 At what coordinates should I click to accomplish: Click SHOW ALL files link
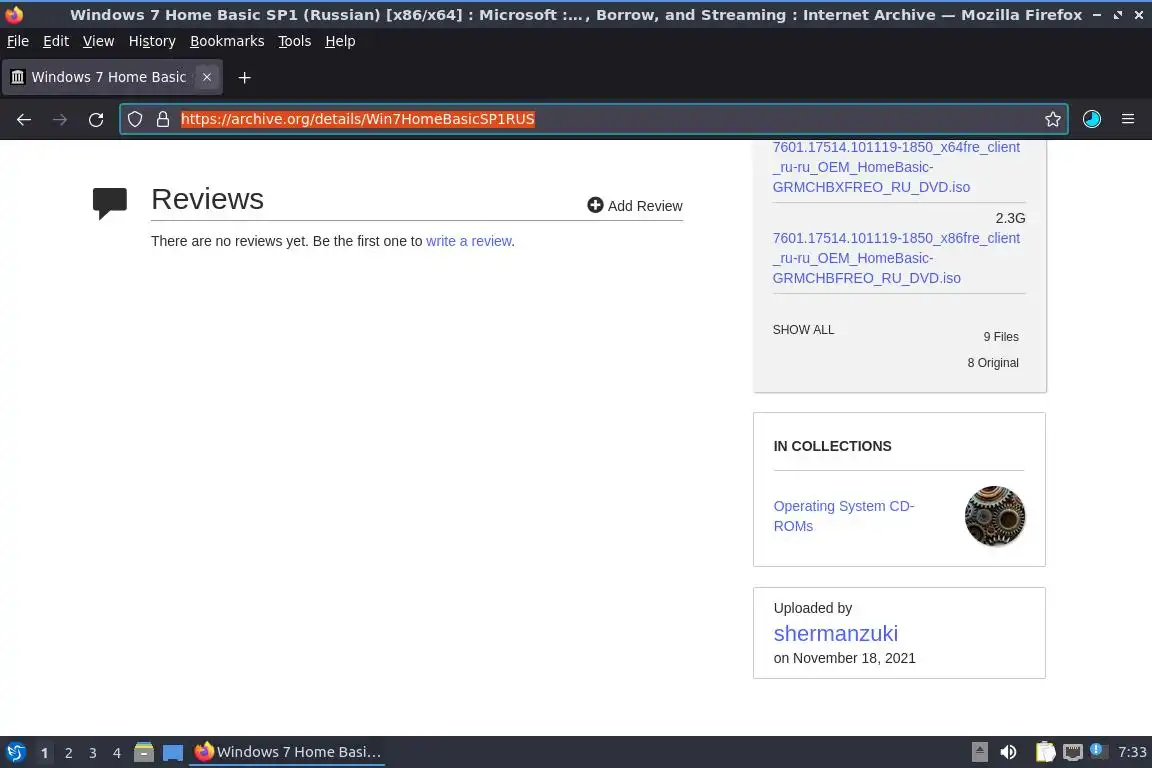pyautogui.click(x=803, y=330)
